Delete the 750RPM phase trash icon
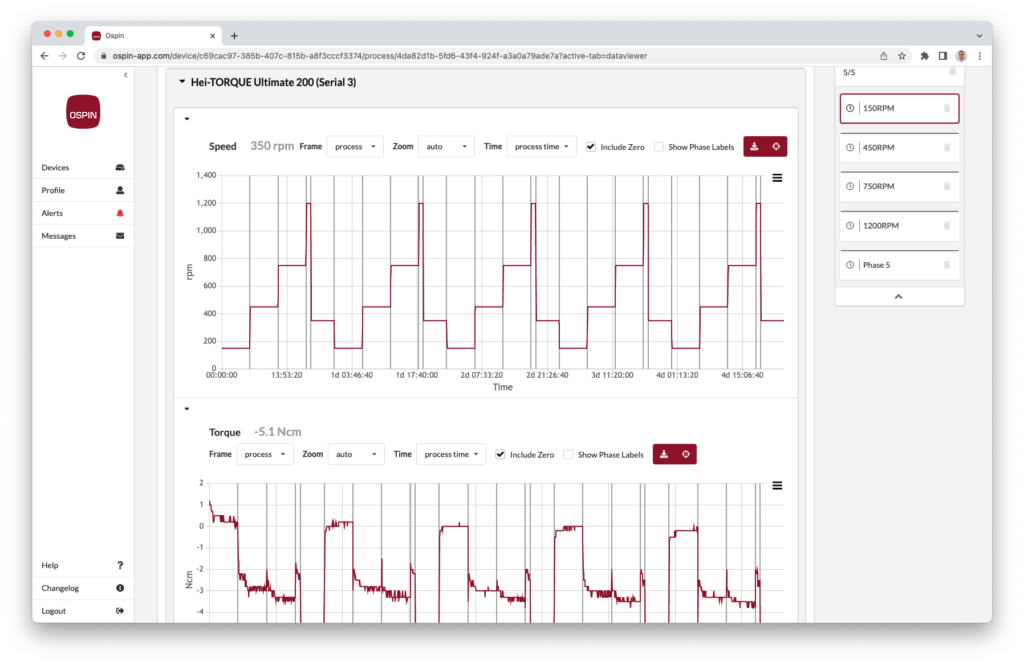 (x=946, y=186)
